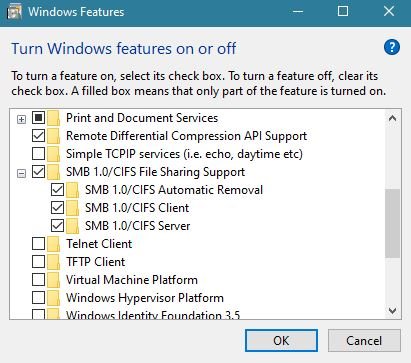Uncheck Remote Differential Compression API Support

pos(38,136)
